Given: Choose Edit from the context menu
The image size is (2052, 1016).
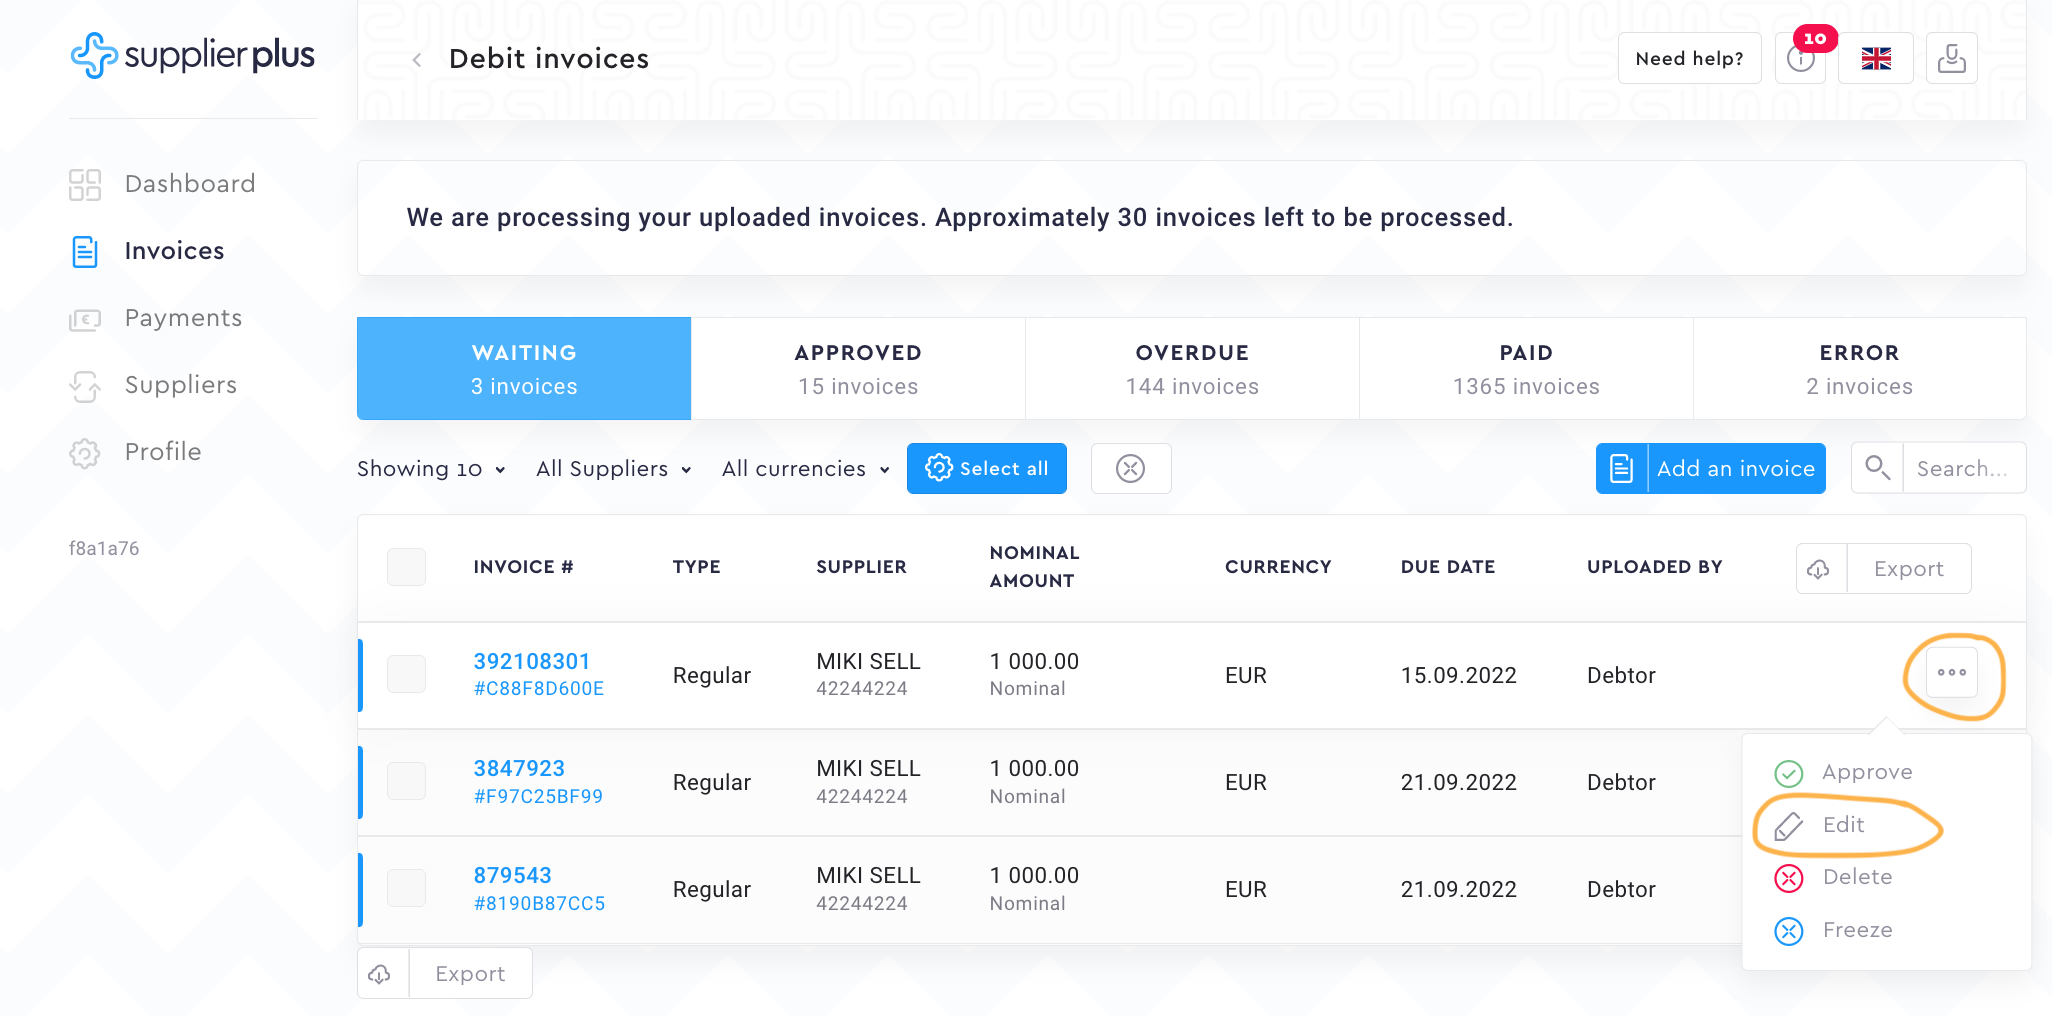Looking at the screenshot, I should pyautogui.click(x=1843, y=825).
